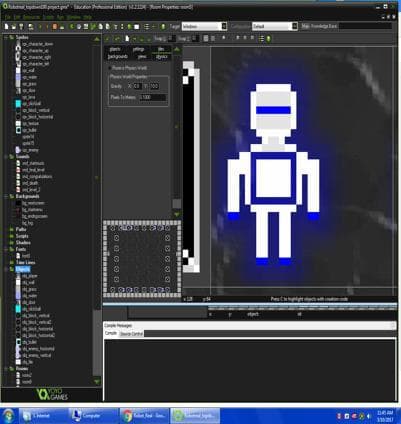Select obj_enemy_horizontal object in the tree
This screenshot has width=401, height=424.
click(38, 349)
